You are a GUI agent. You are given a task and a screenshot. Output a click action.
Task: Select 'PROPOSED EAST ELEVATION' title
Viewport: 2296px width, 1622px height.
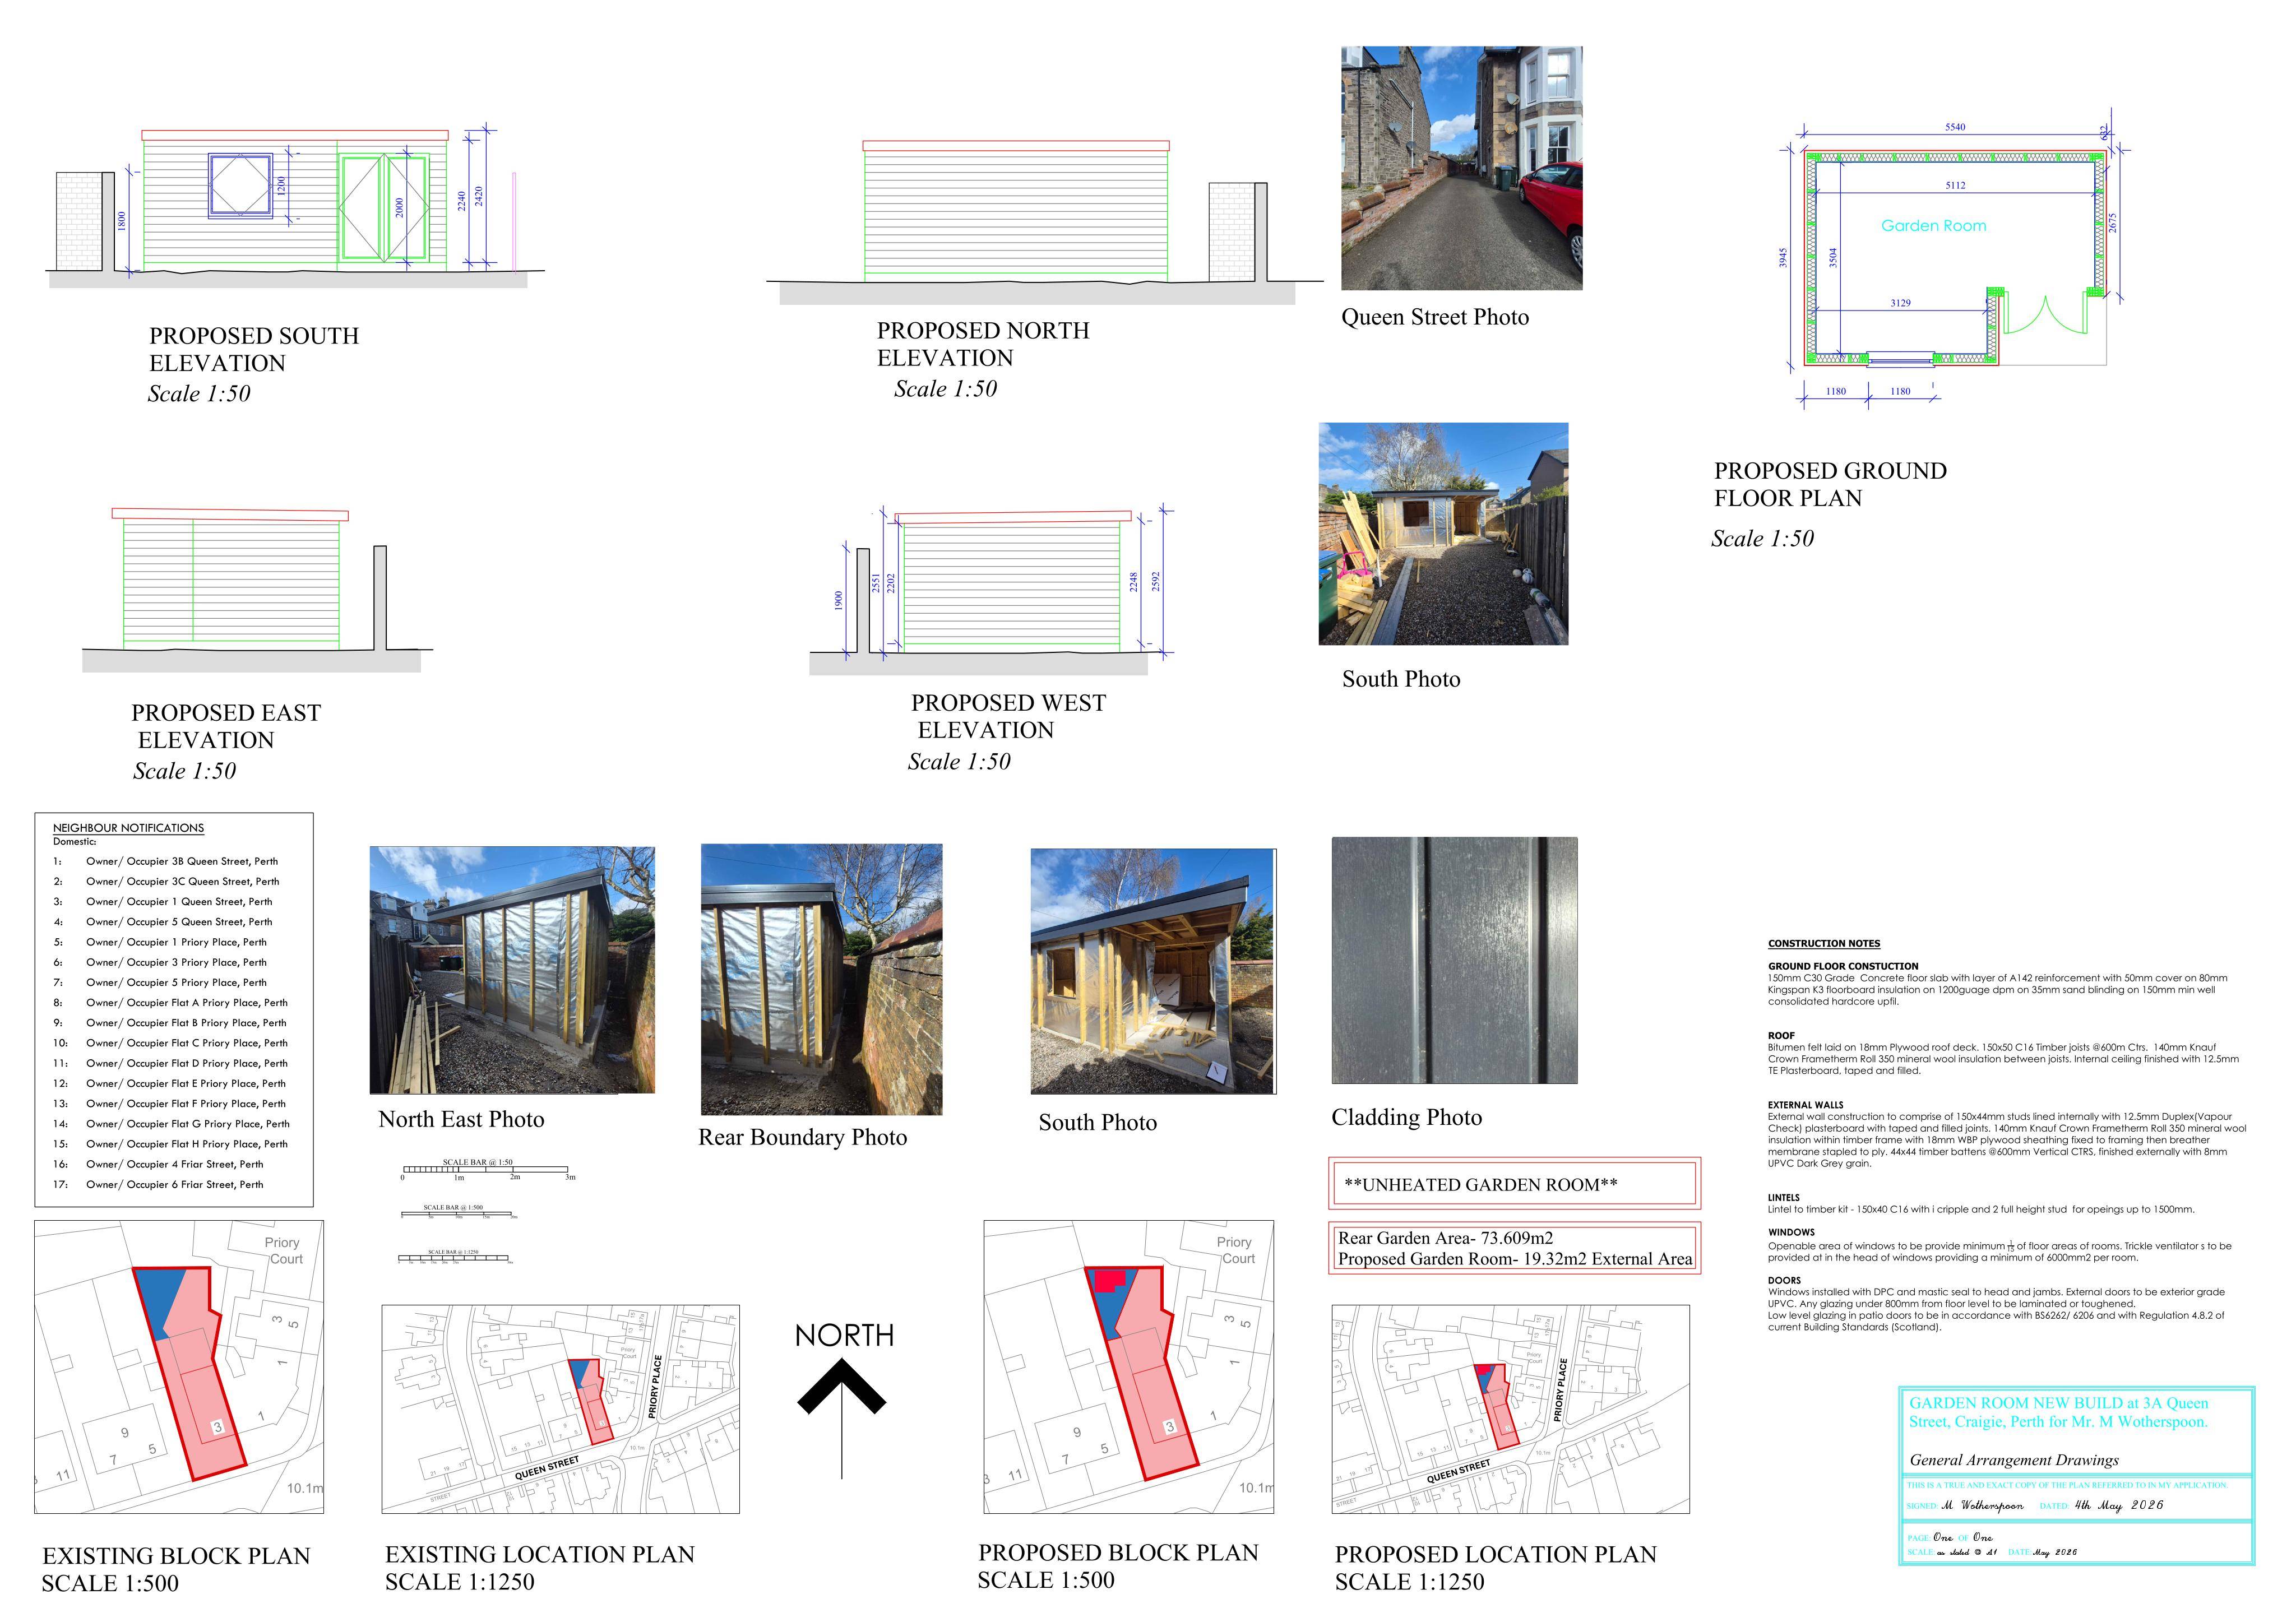(x=226, y=726)
